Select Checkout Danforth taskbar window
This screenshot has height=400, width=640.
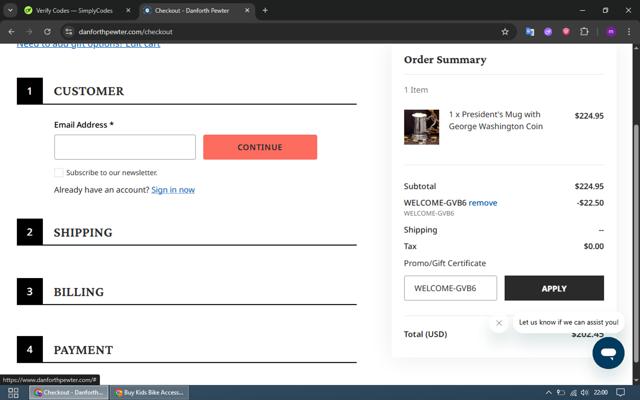(x=69, y=393)
